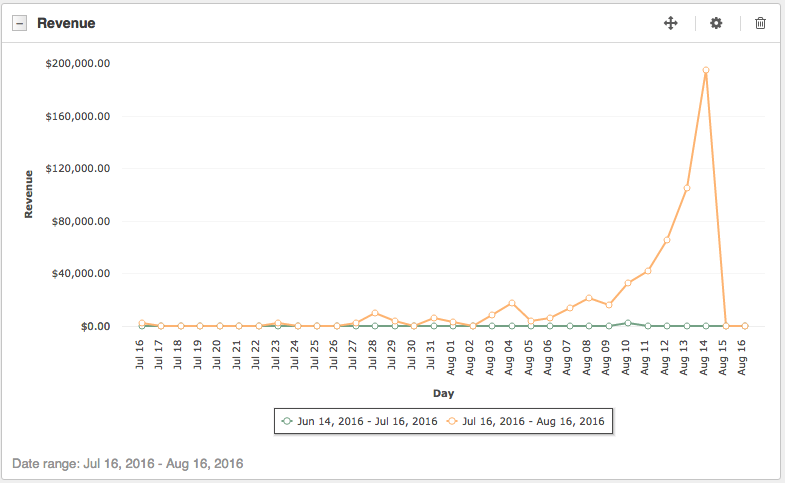Click the green legend marker icon

pyautogui.click(x=287, y=421)
